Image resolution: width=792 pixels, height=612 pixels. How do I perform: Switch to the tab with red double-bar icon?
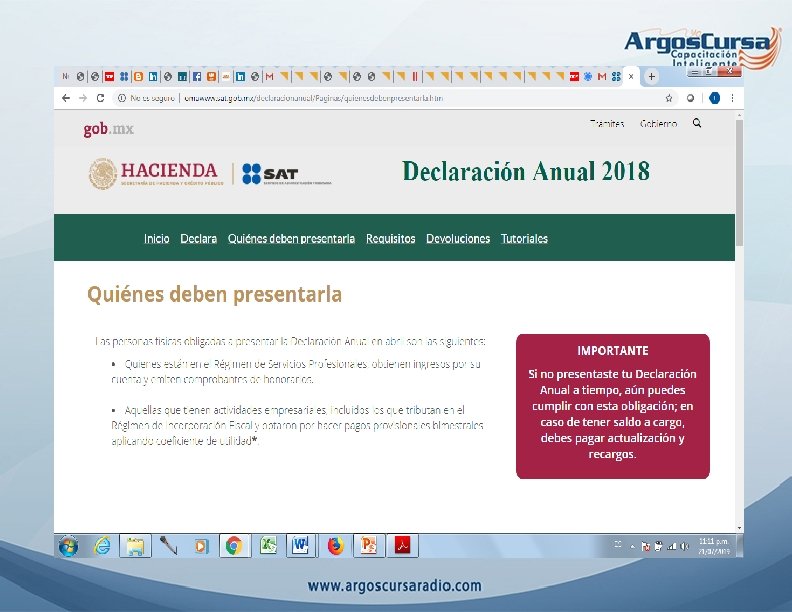tap(414, 77)
